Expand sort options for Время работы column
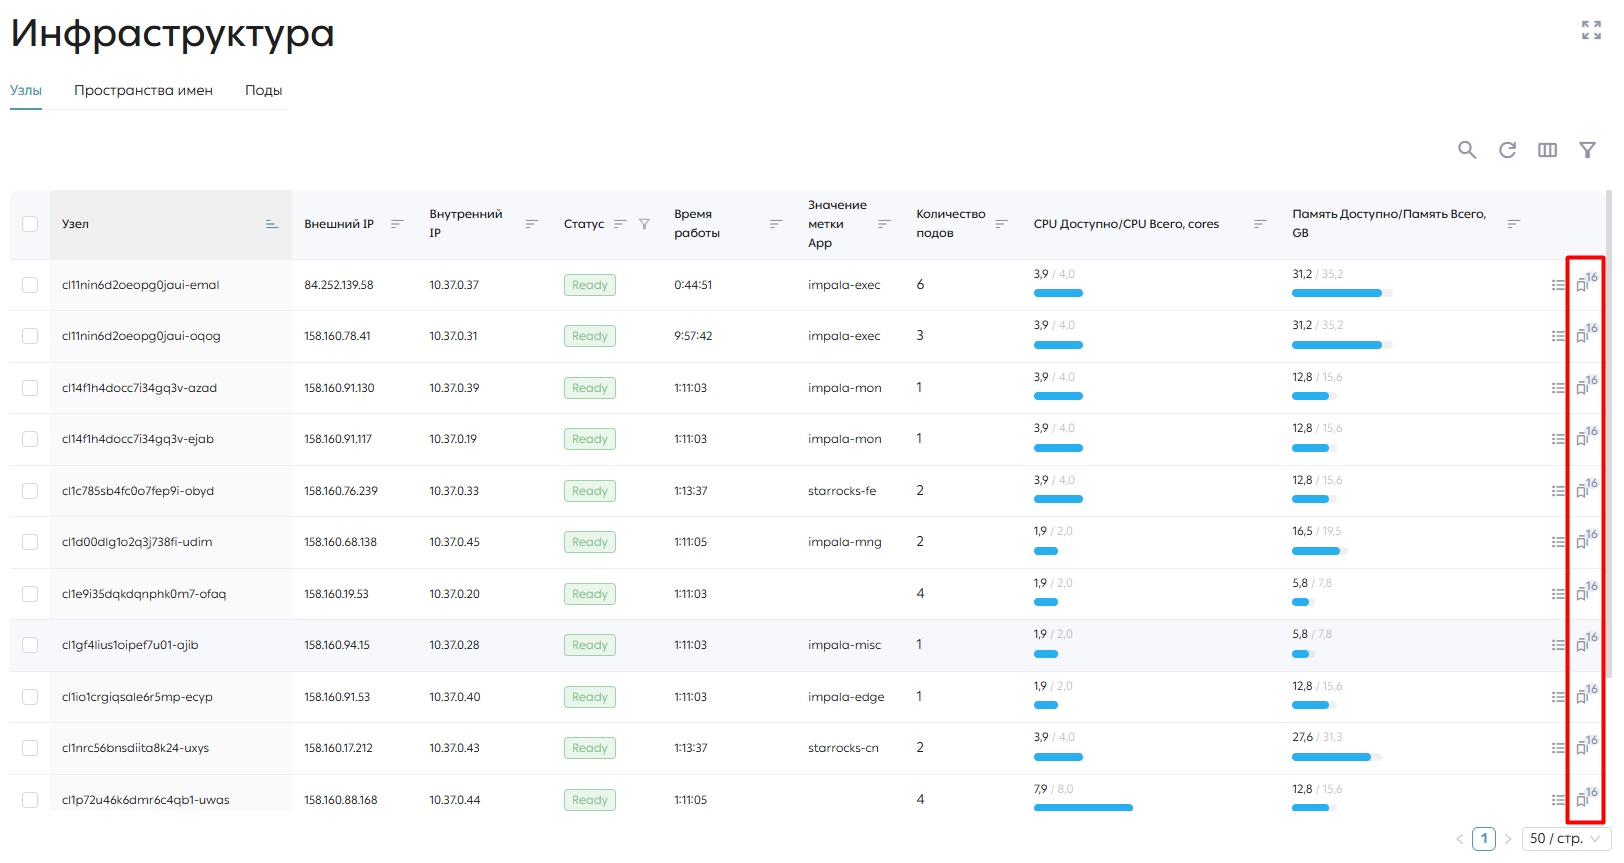Image resolution: width=1624 pixels, height=863 pixels. 776,224
